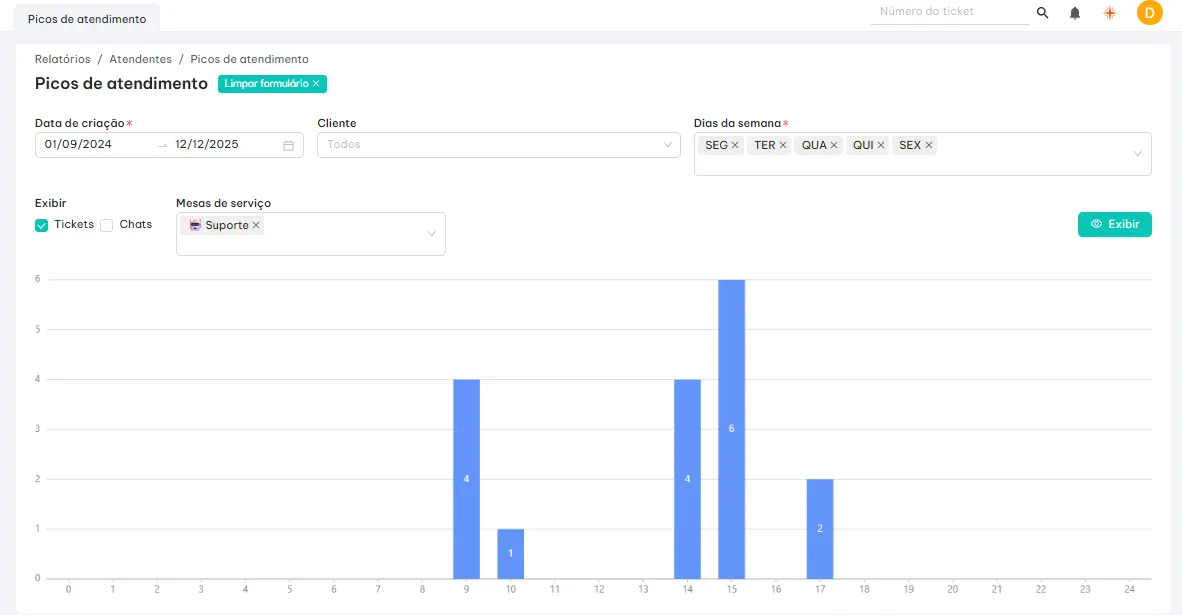Select the Picos de atendimento tab
The width and height of the screenshot is (1182, 615).
[x=87, y=19]
